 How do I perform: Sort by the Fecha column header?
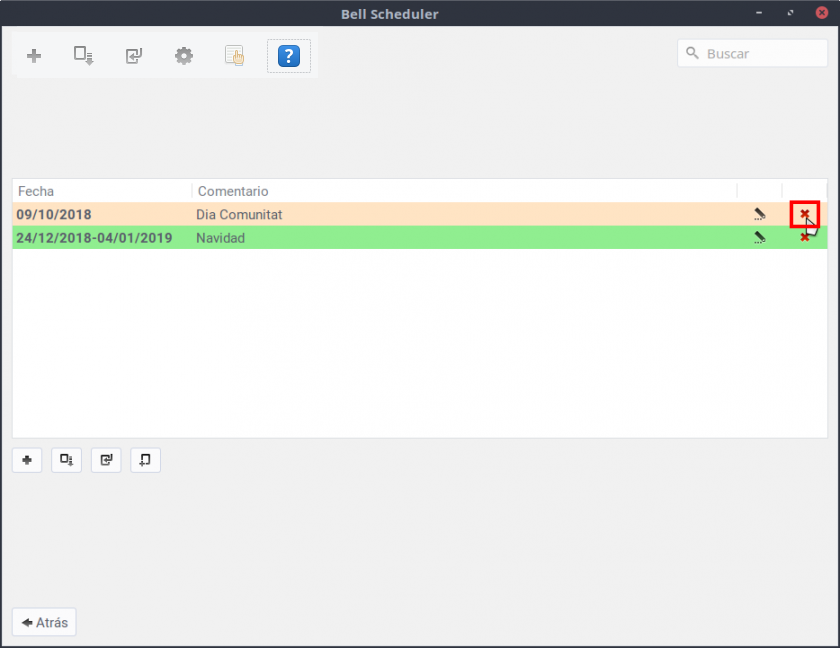coord(100,191)
